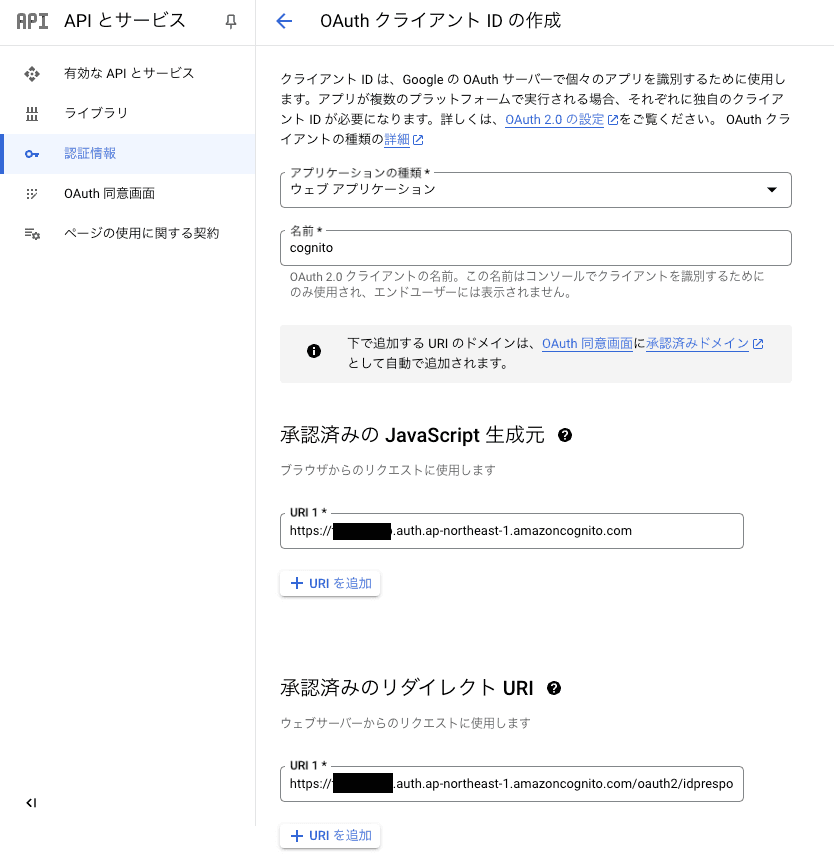Pin the API とサービス sidebar
This screenshot has width=834, height=858.
coord(231,21)
